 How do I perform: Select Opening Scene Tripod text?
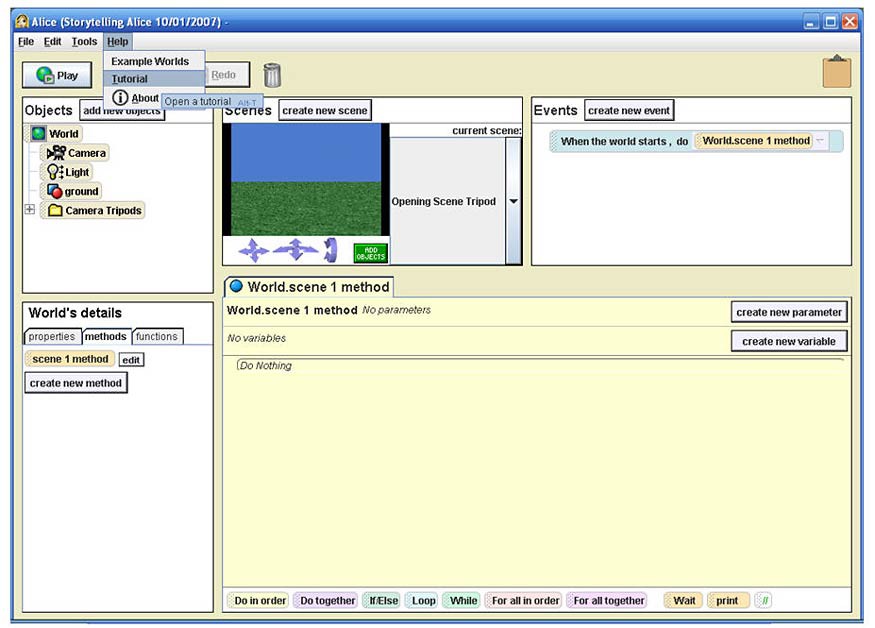[443, 202]
